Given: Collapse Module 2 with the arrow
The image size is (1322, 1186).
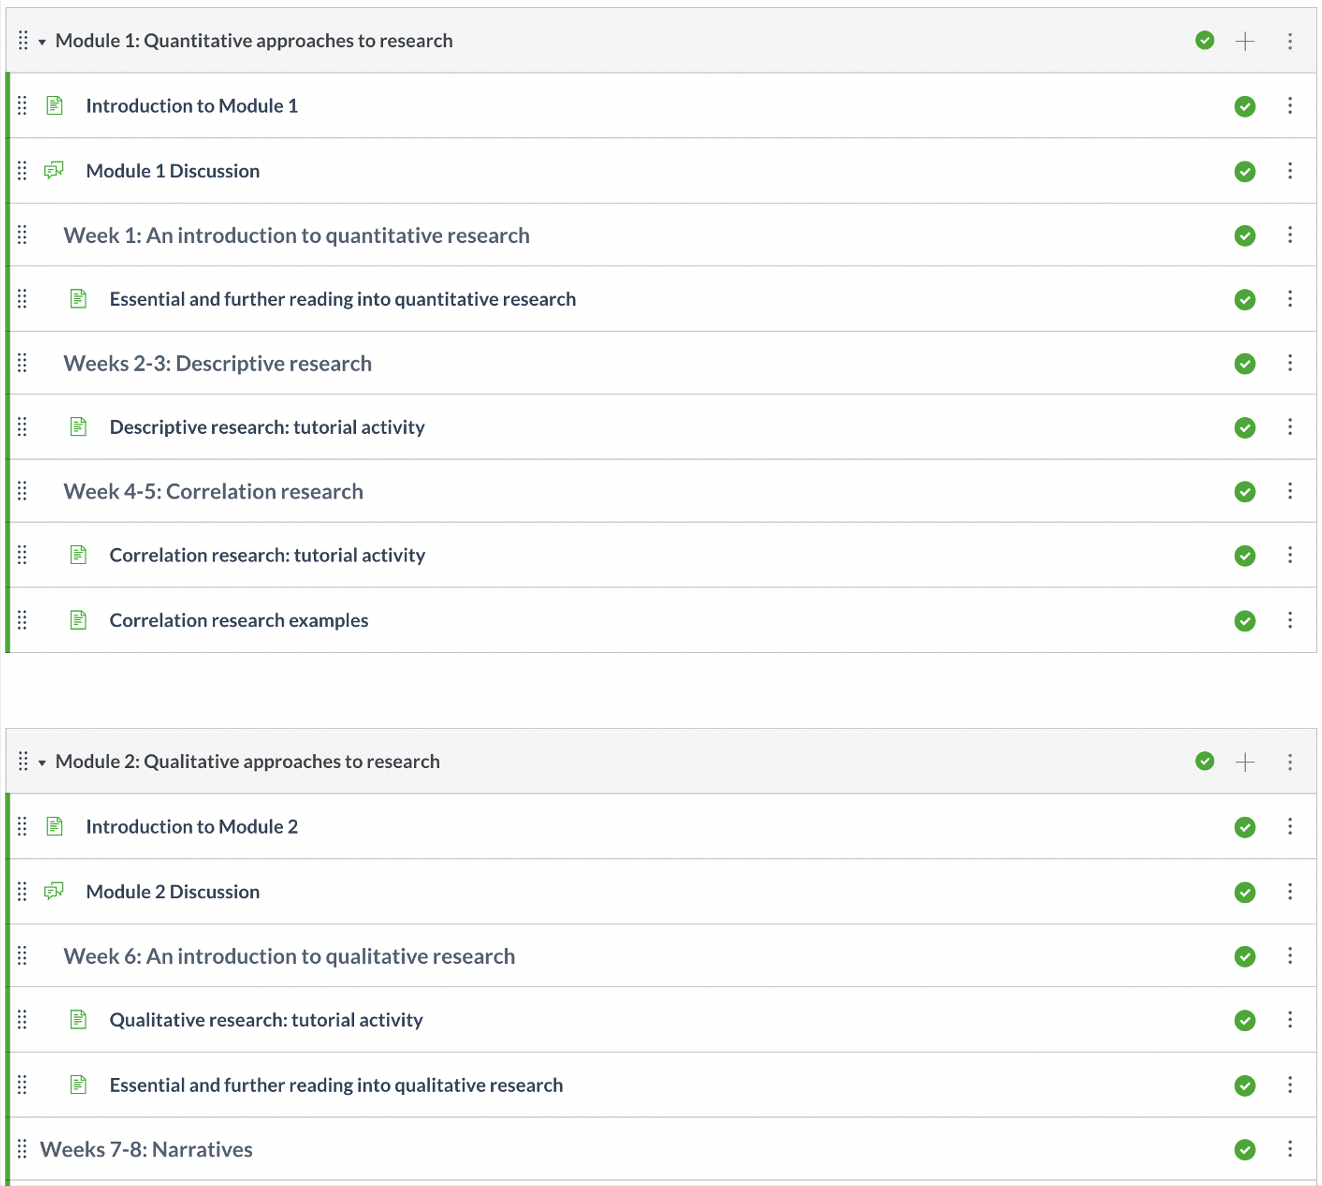Looking at the screenshot, I should pos(42,763).
